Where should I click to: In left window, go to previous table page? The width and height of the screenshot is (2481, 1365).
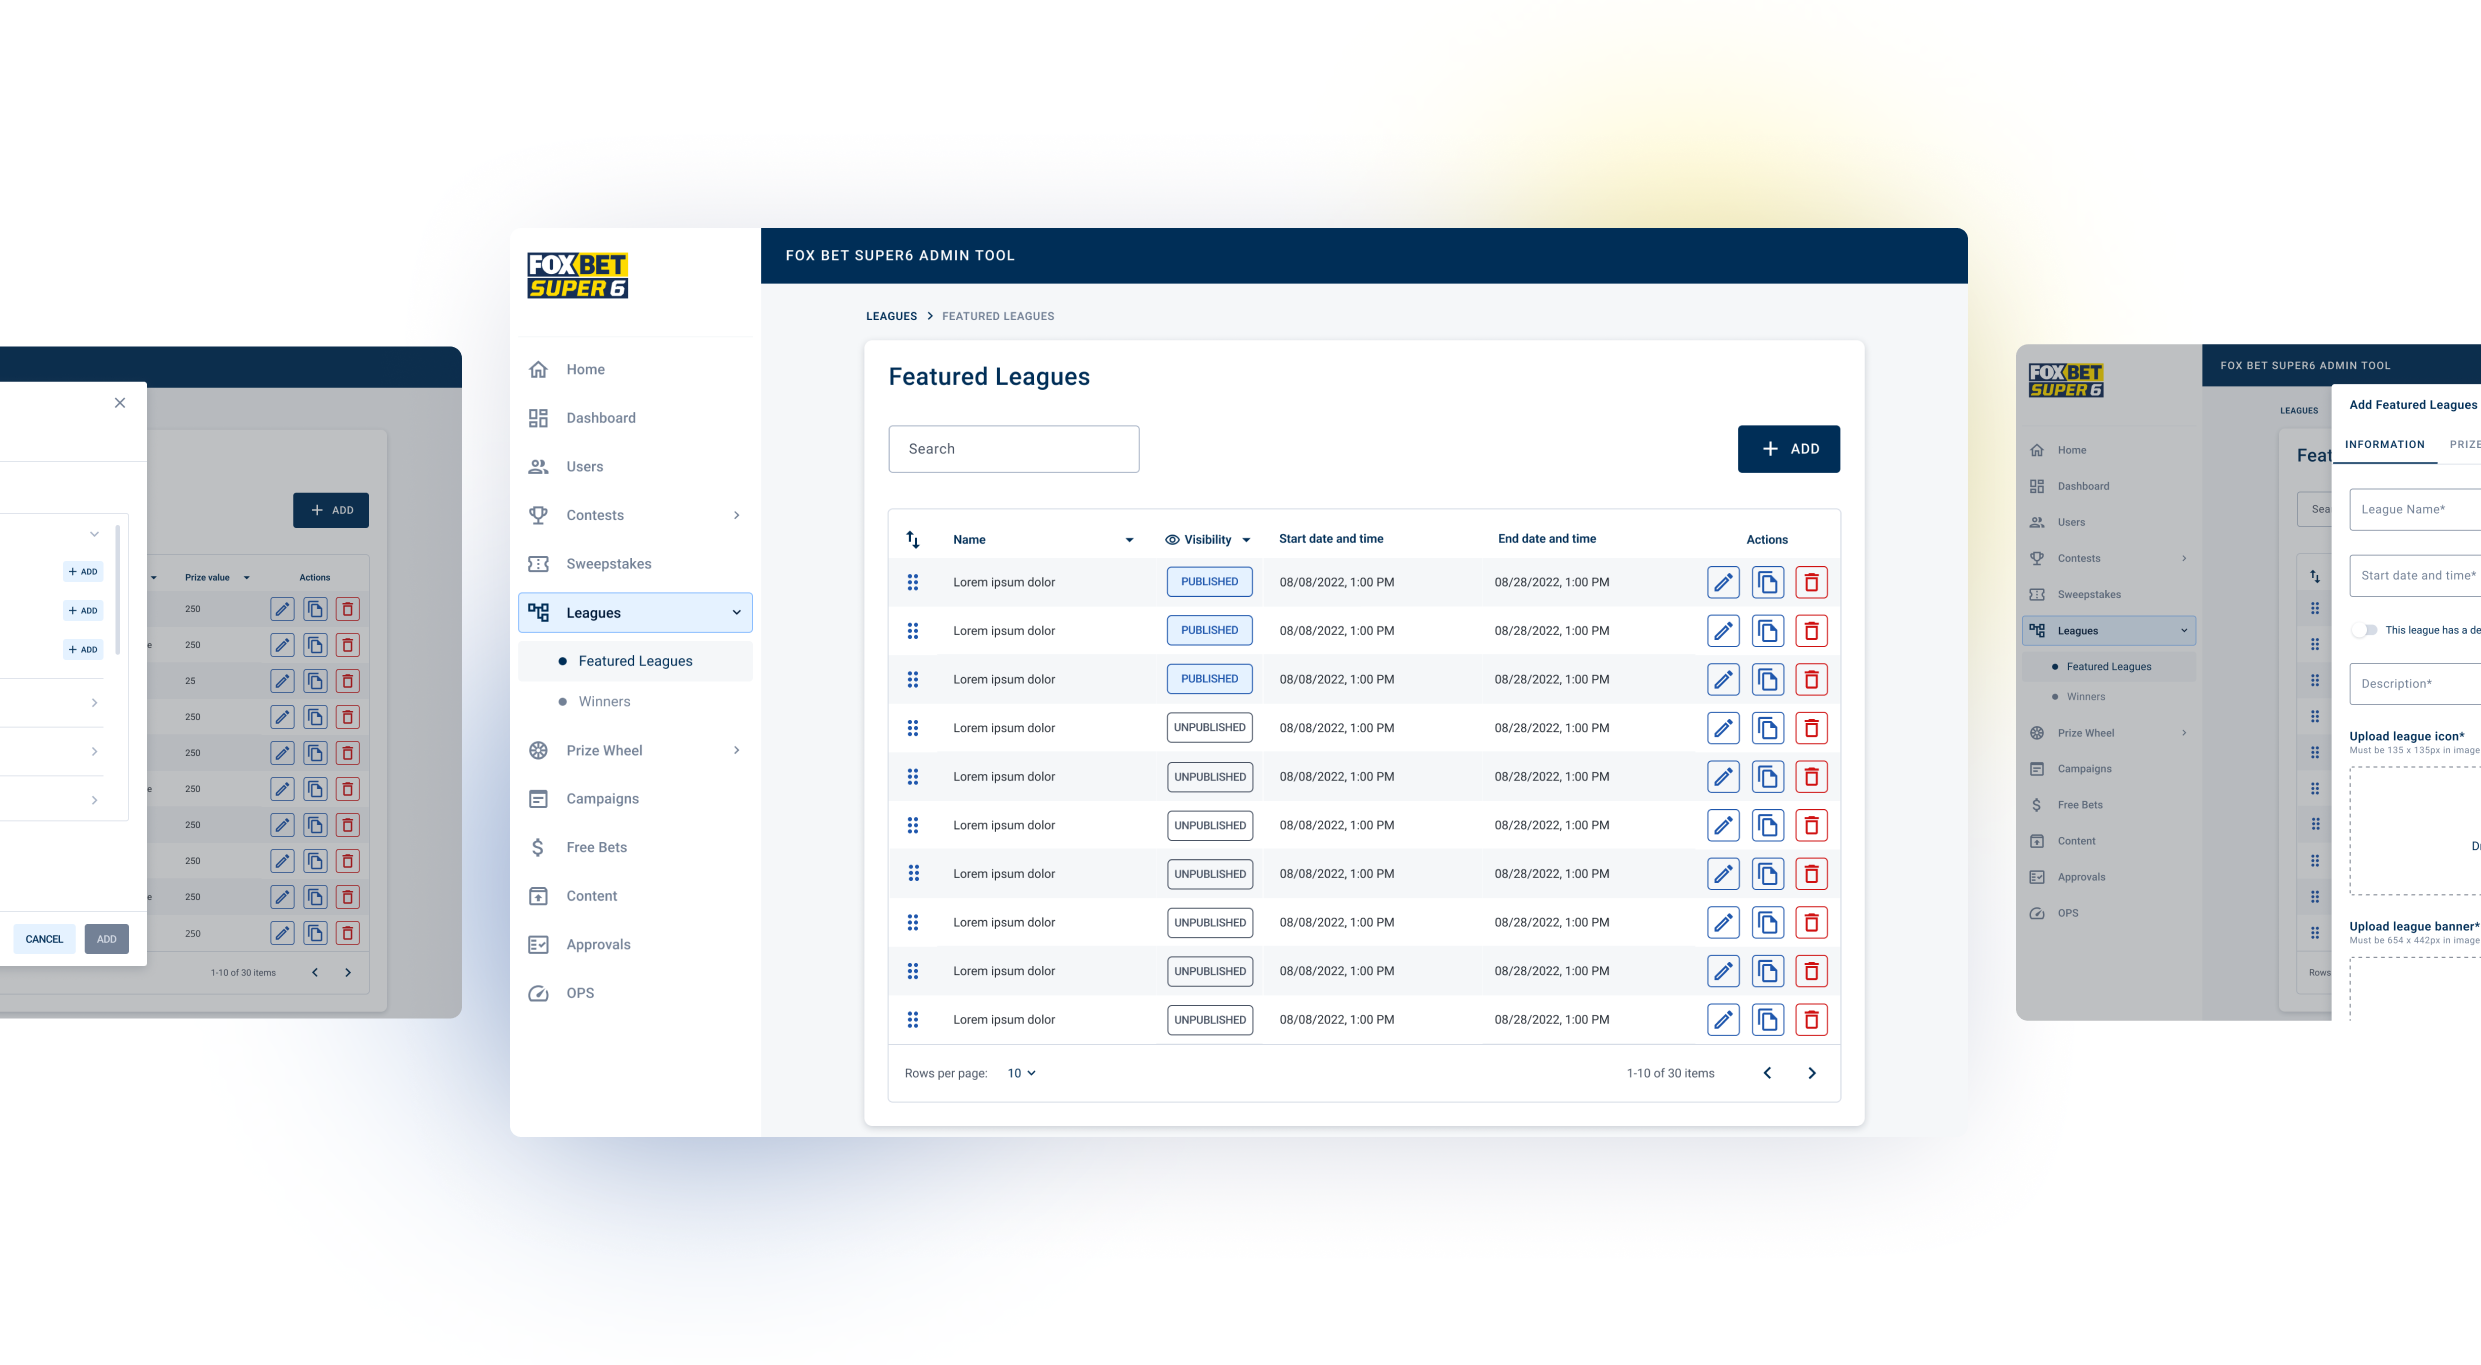(315, 972)
